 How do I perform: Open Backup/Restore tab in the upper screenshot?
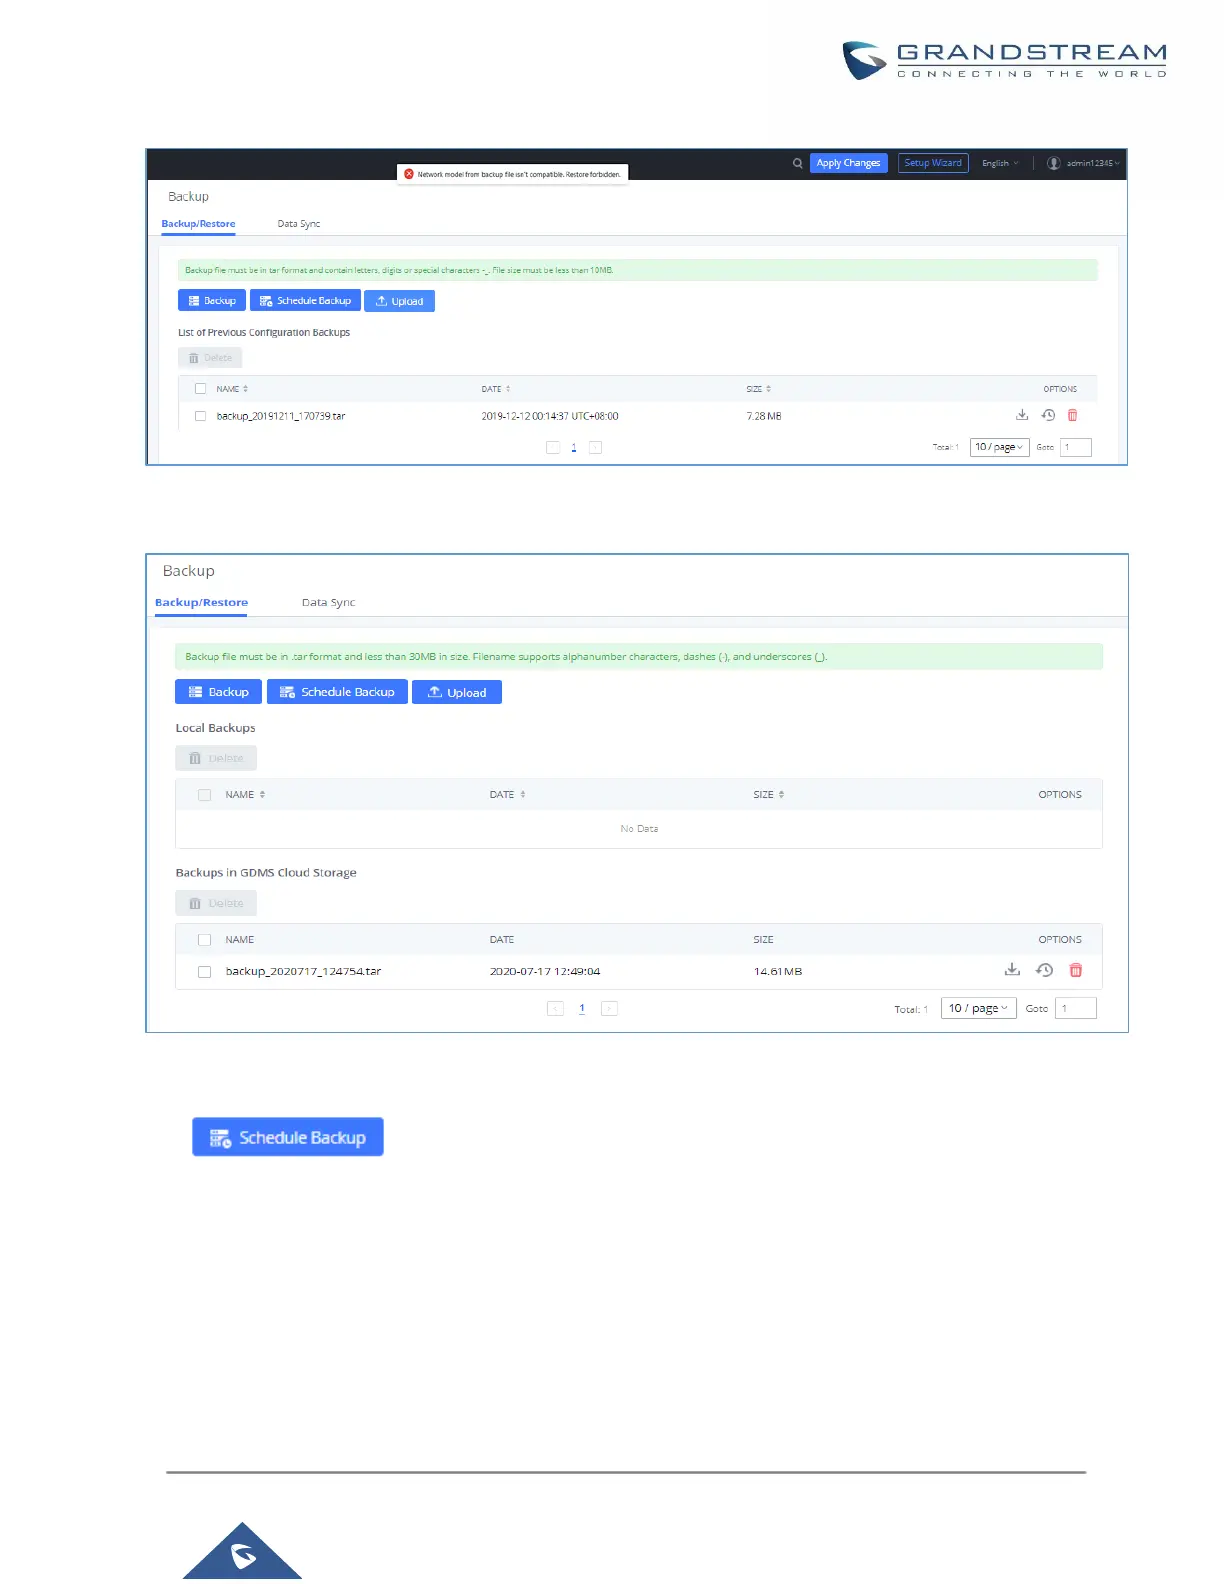198,224
